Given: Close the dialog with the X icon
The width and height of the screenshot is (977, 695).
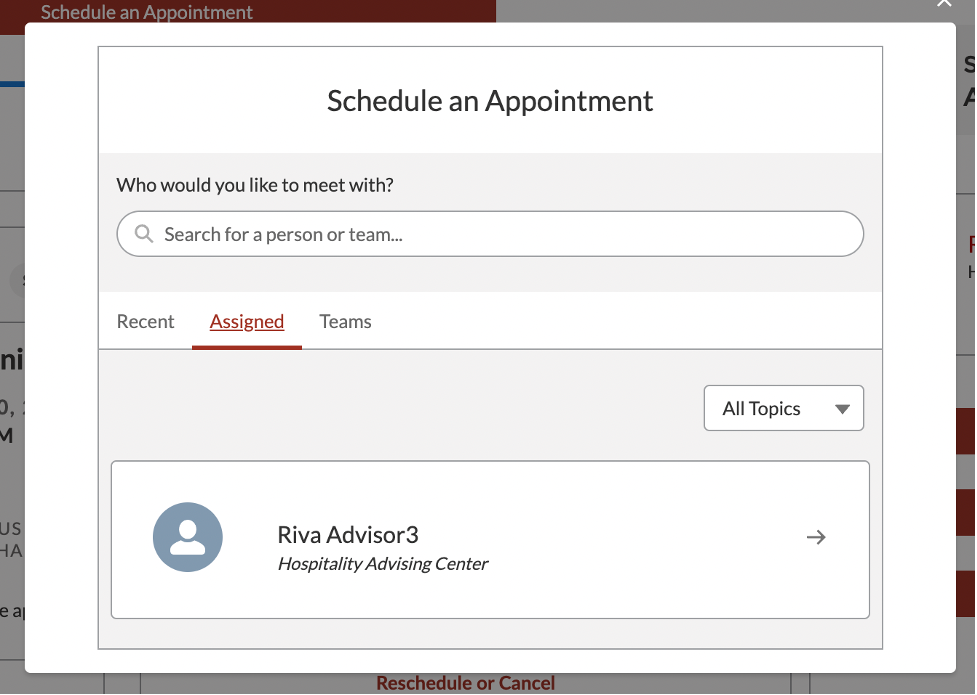Looking at the screenshot, I should [x=944, y=4].
